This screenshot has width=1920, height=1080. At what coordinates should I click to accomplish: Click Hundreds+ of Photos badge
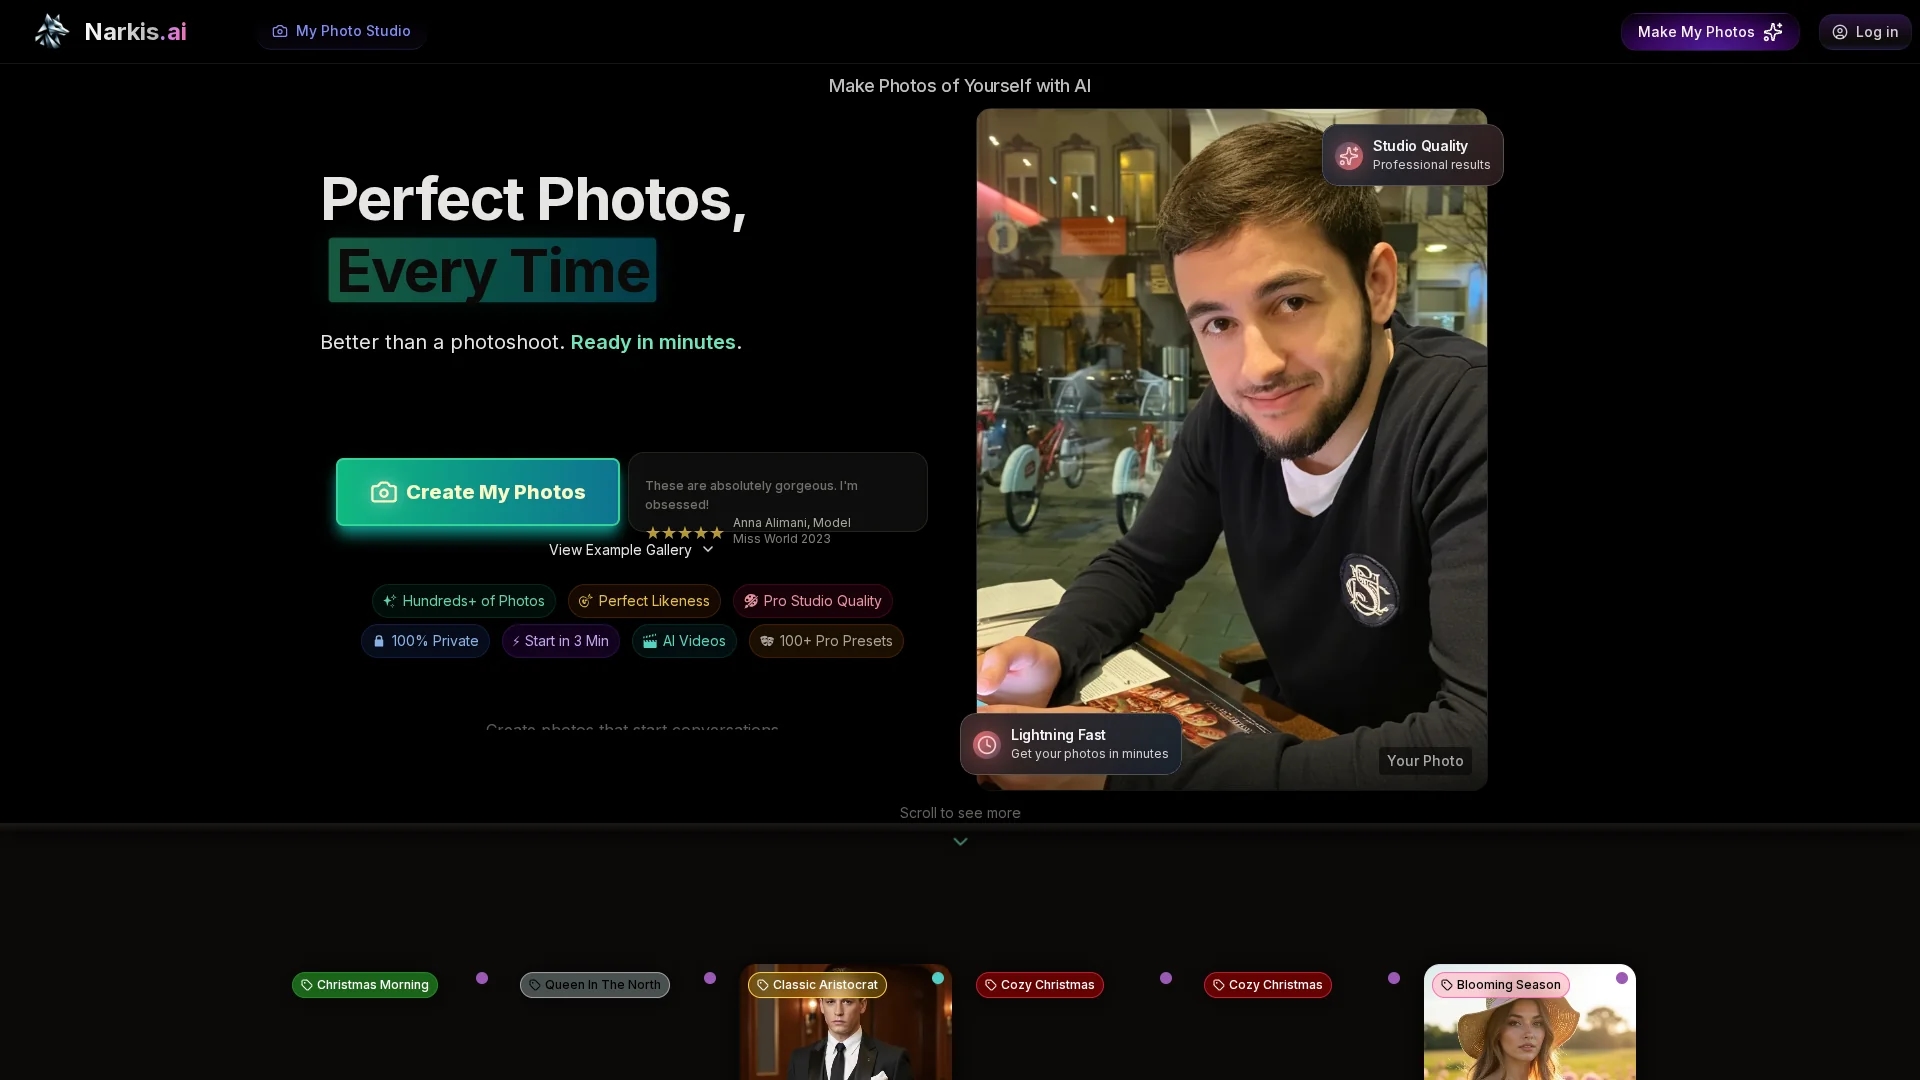464,601
